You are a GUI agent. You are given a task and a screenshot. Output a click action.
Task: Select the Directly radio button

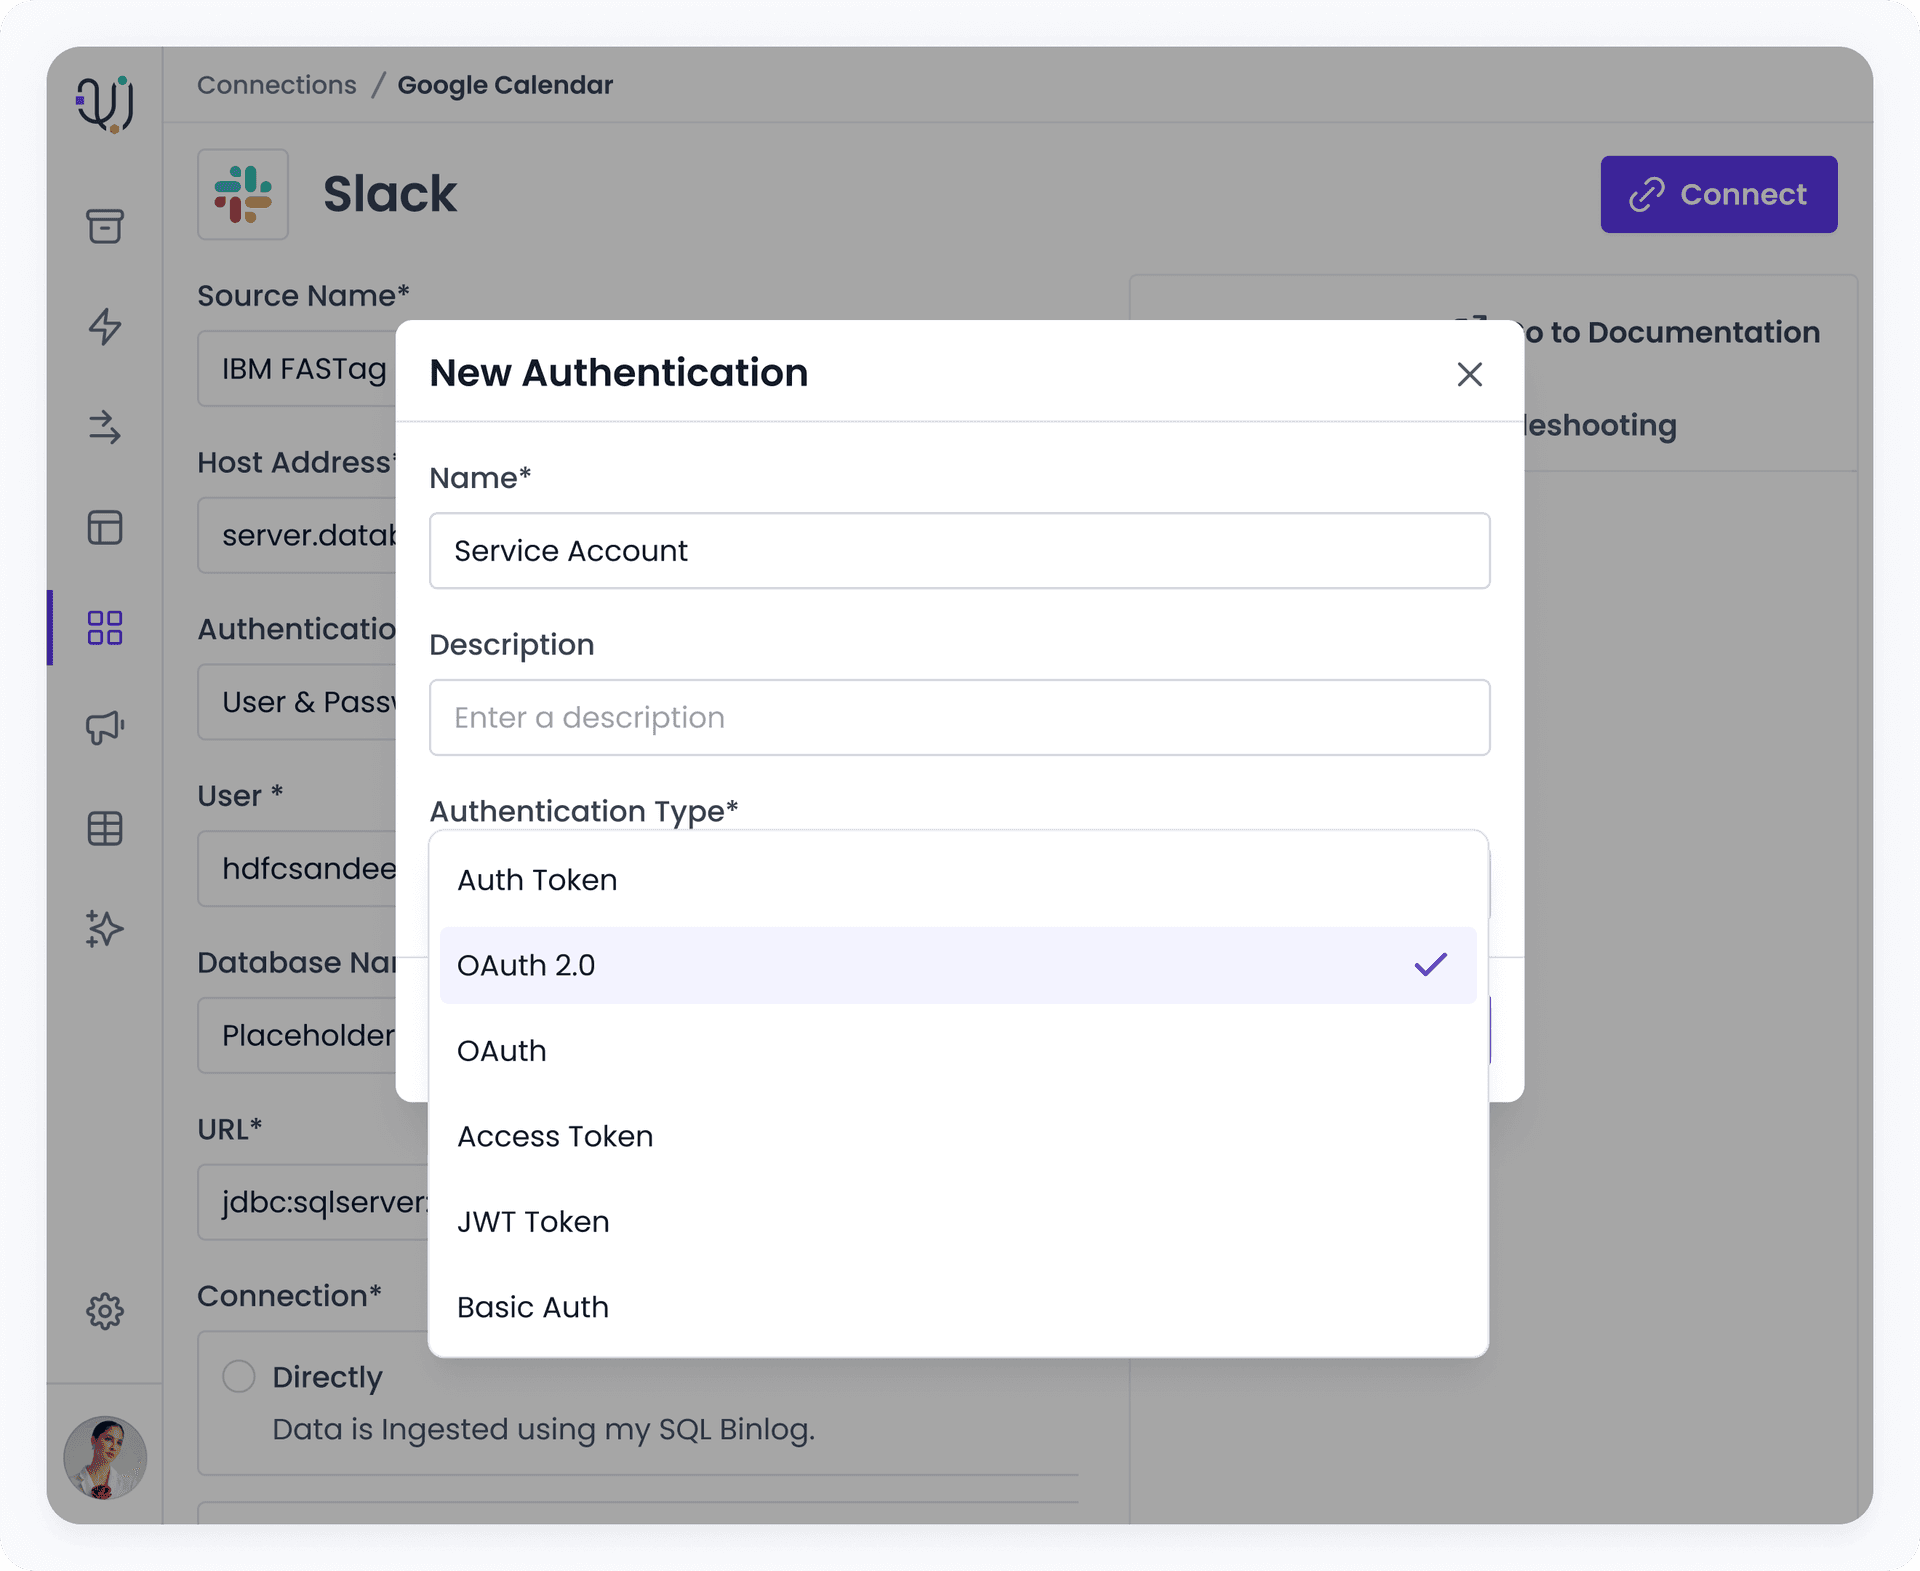tap(239, 1376)
